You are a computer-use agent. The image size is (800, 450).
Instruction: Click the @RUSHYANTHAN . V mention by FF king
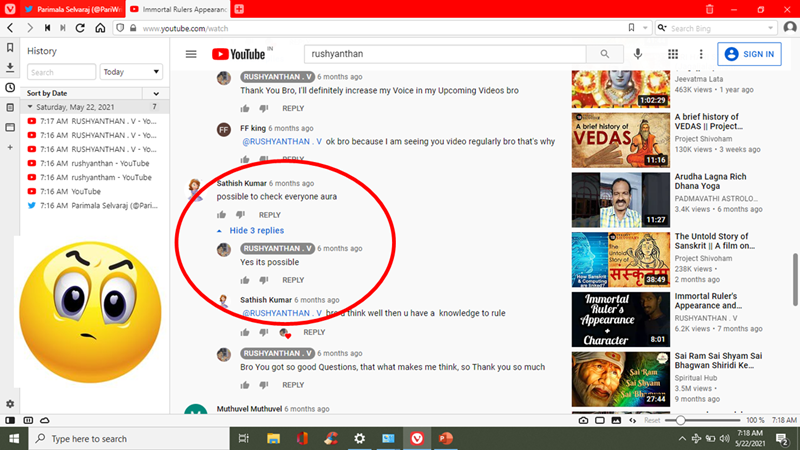pyautogui.click(x=282, y=141)
